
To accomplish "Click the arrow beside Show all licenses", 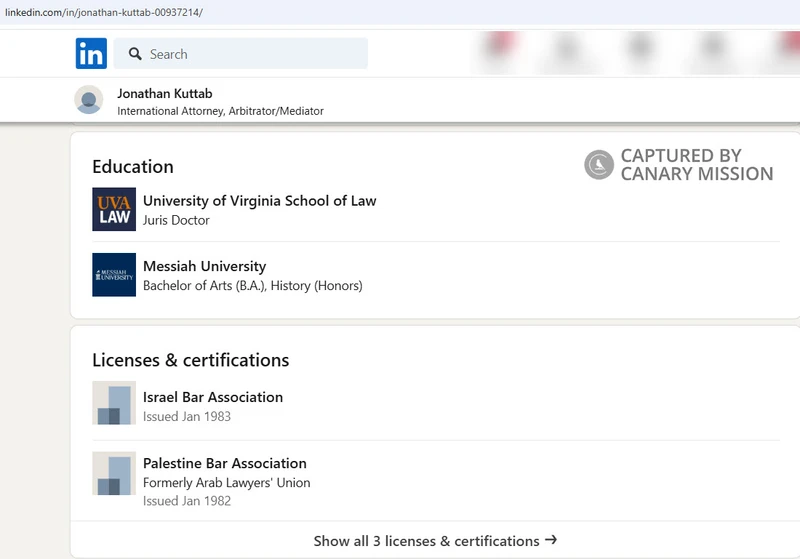I will pyautogui.click(x=551, y=540).
